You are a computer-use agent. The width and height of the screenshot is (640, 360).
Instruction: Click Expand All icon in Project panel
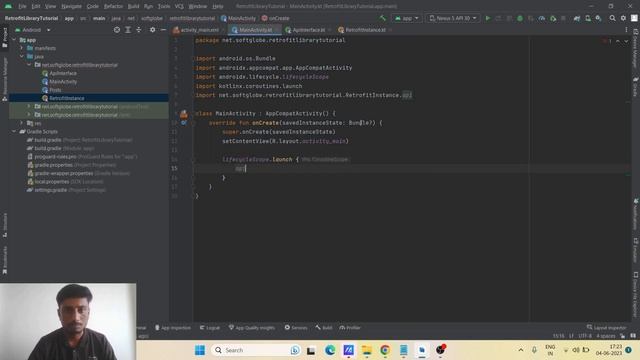tap(128, 30)
